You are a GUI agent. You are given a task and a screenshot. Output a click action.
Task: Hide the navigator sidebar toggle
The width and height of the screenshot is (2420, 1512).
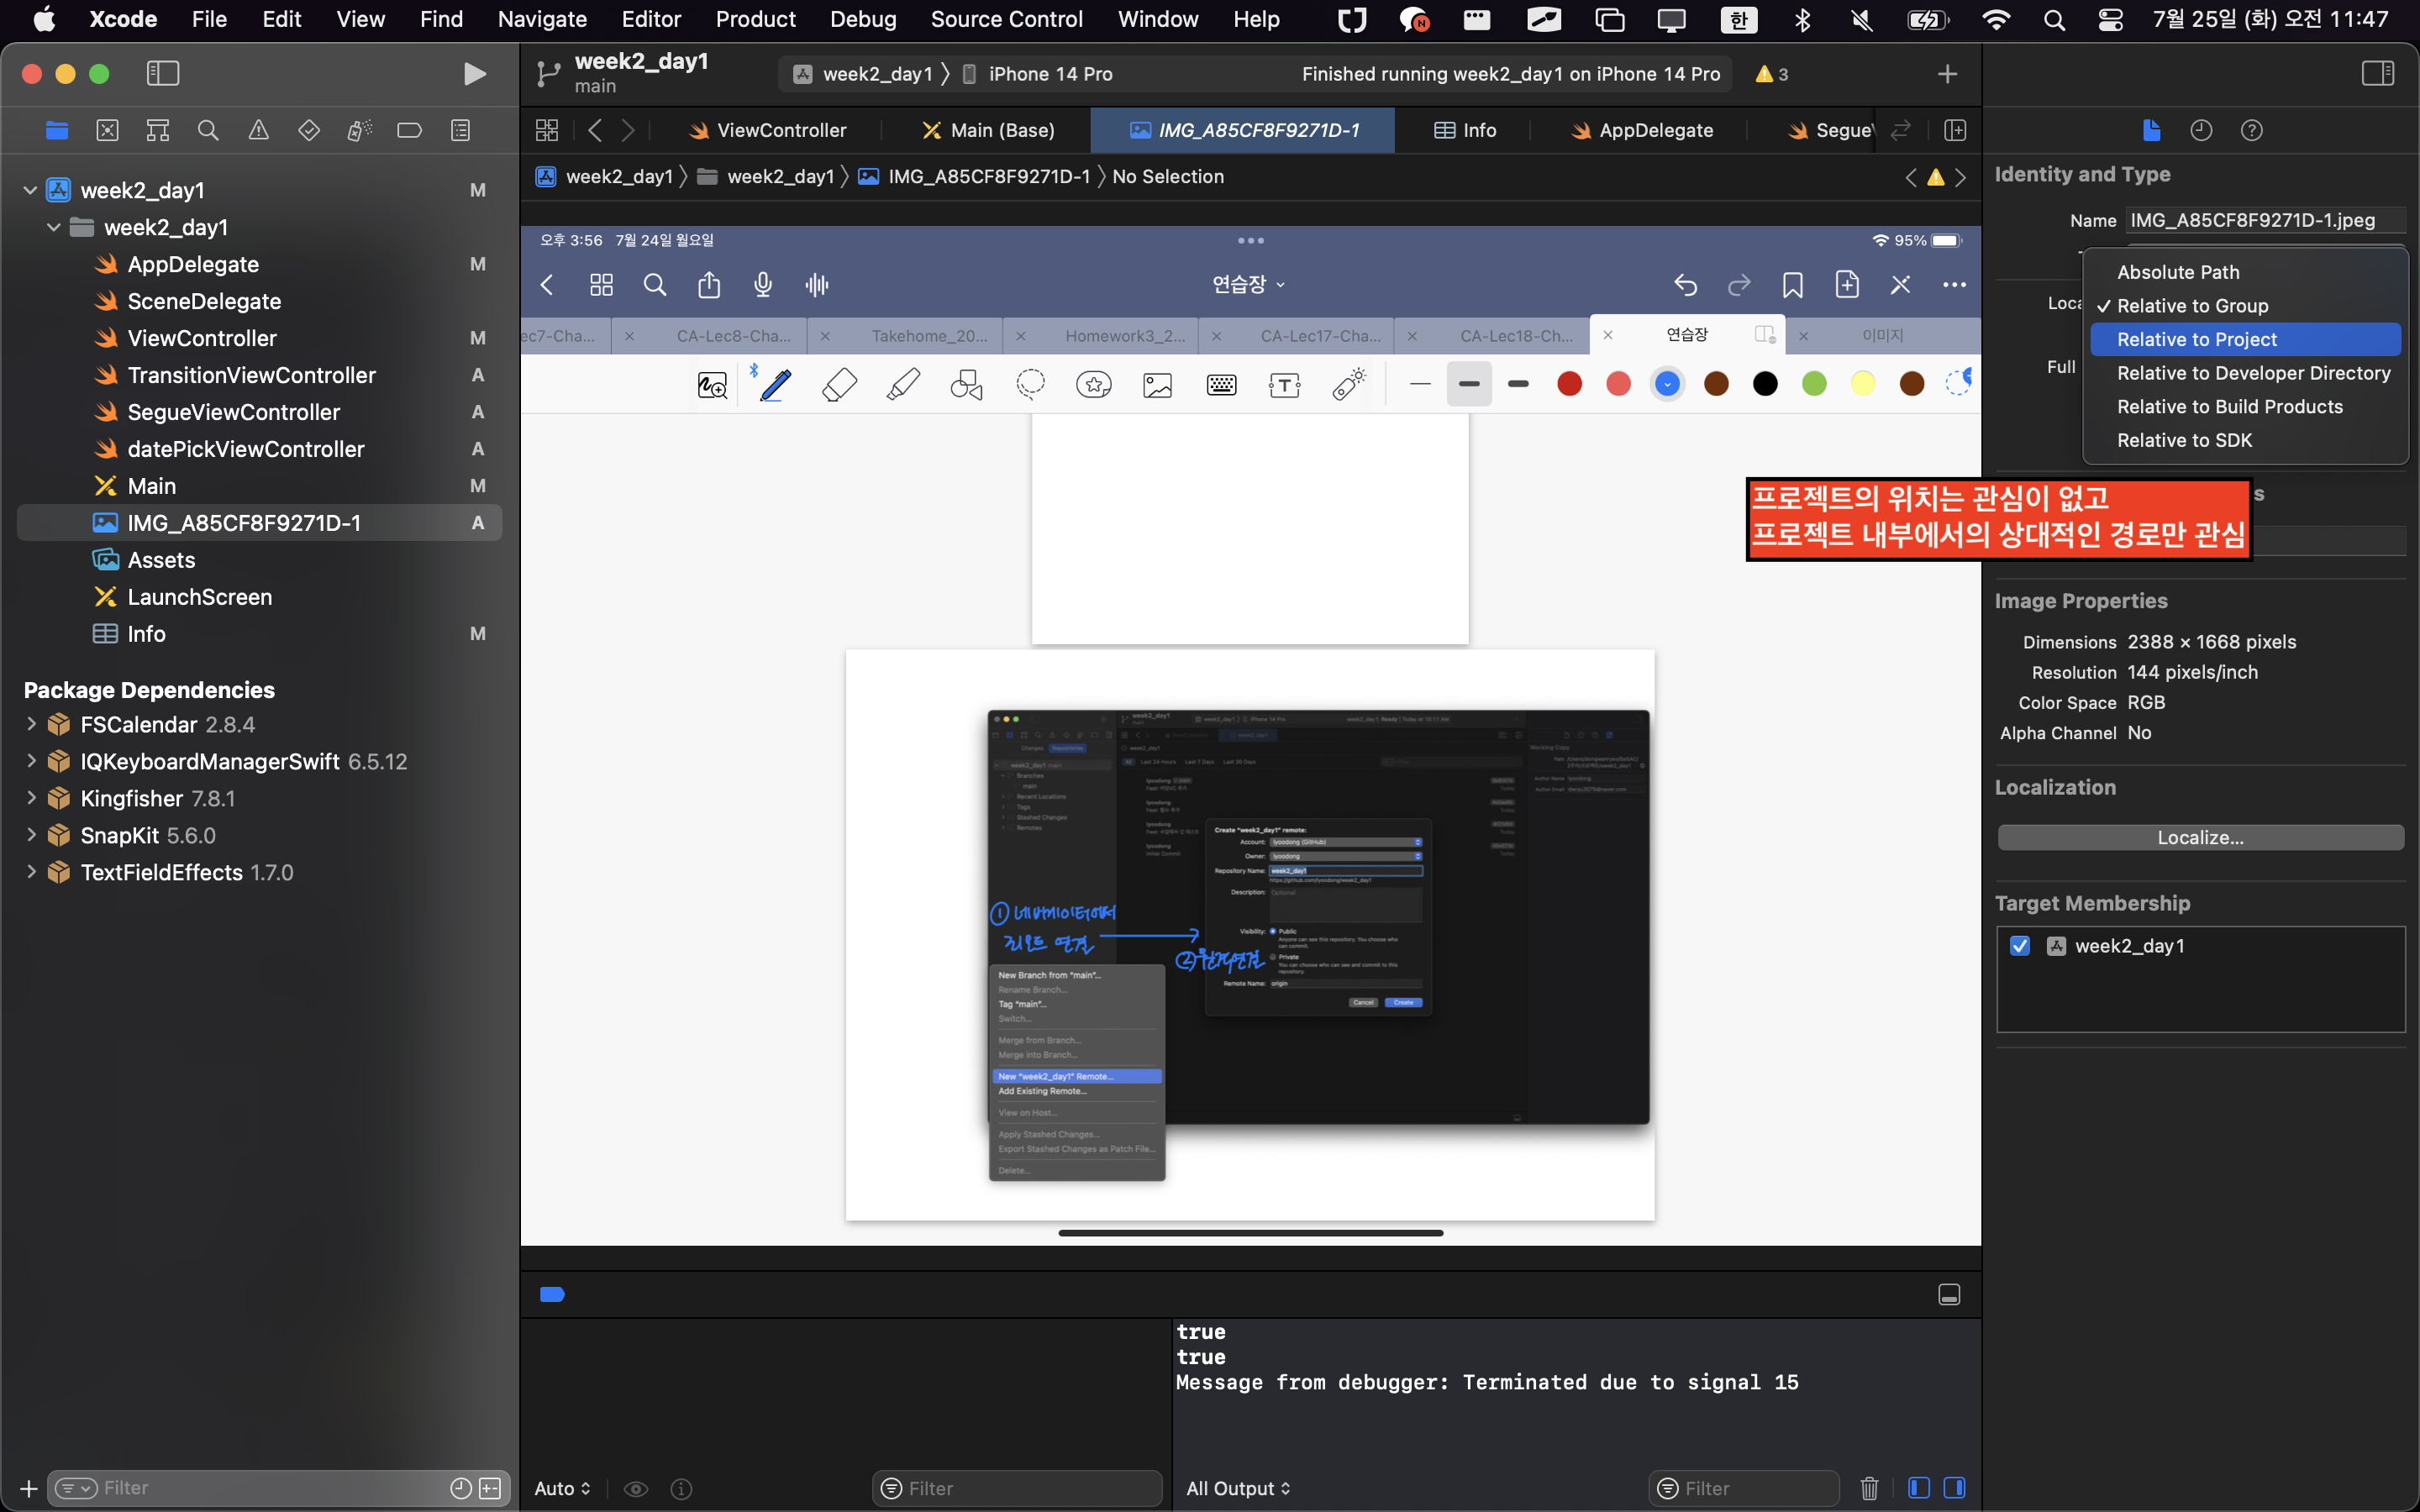point(162,74)
